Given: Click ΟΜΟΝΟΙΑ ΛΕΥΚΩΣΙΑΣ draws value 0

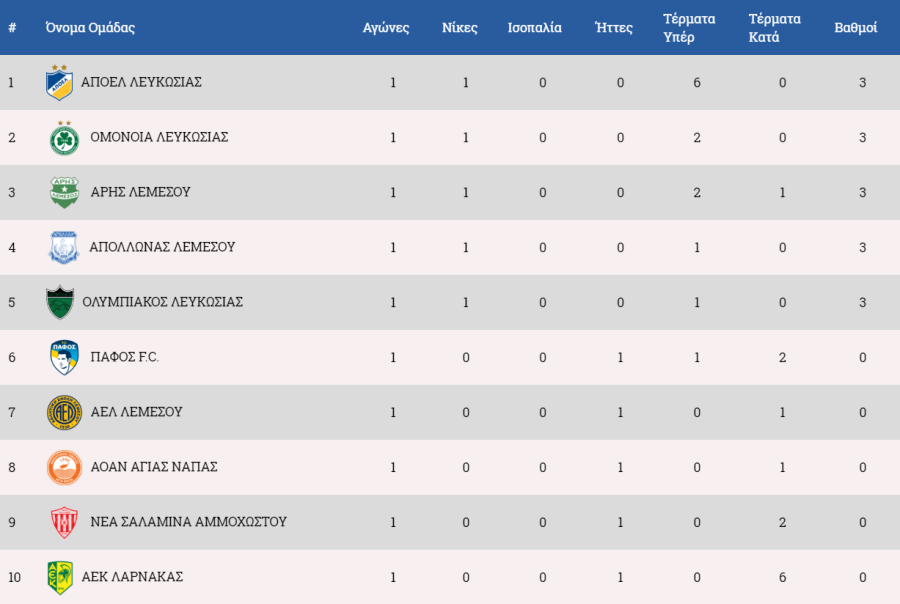Looking at the screenshot, I should point(542,138).
